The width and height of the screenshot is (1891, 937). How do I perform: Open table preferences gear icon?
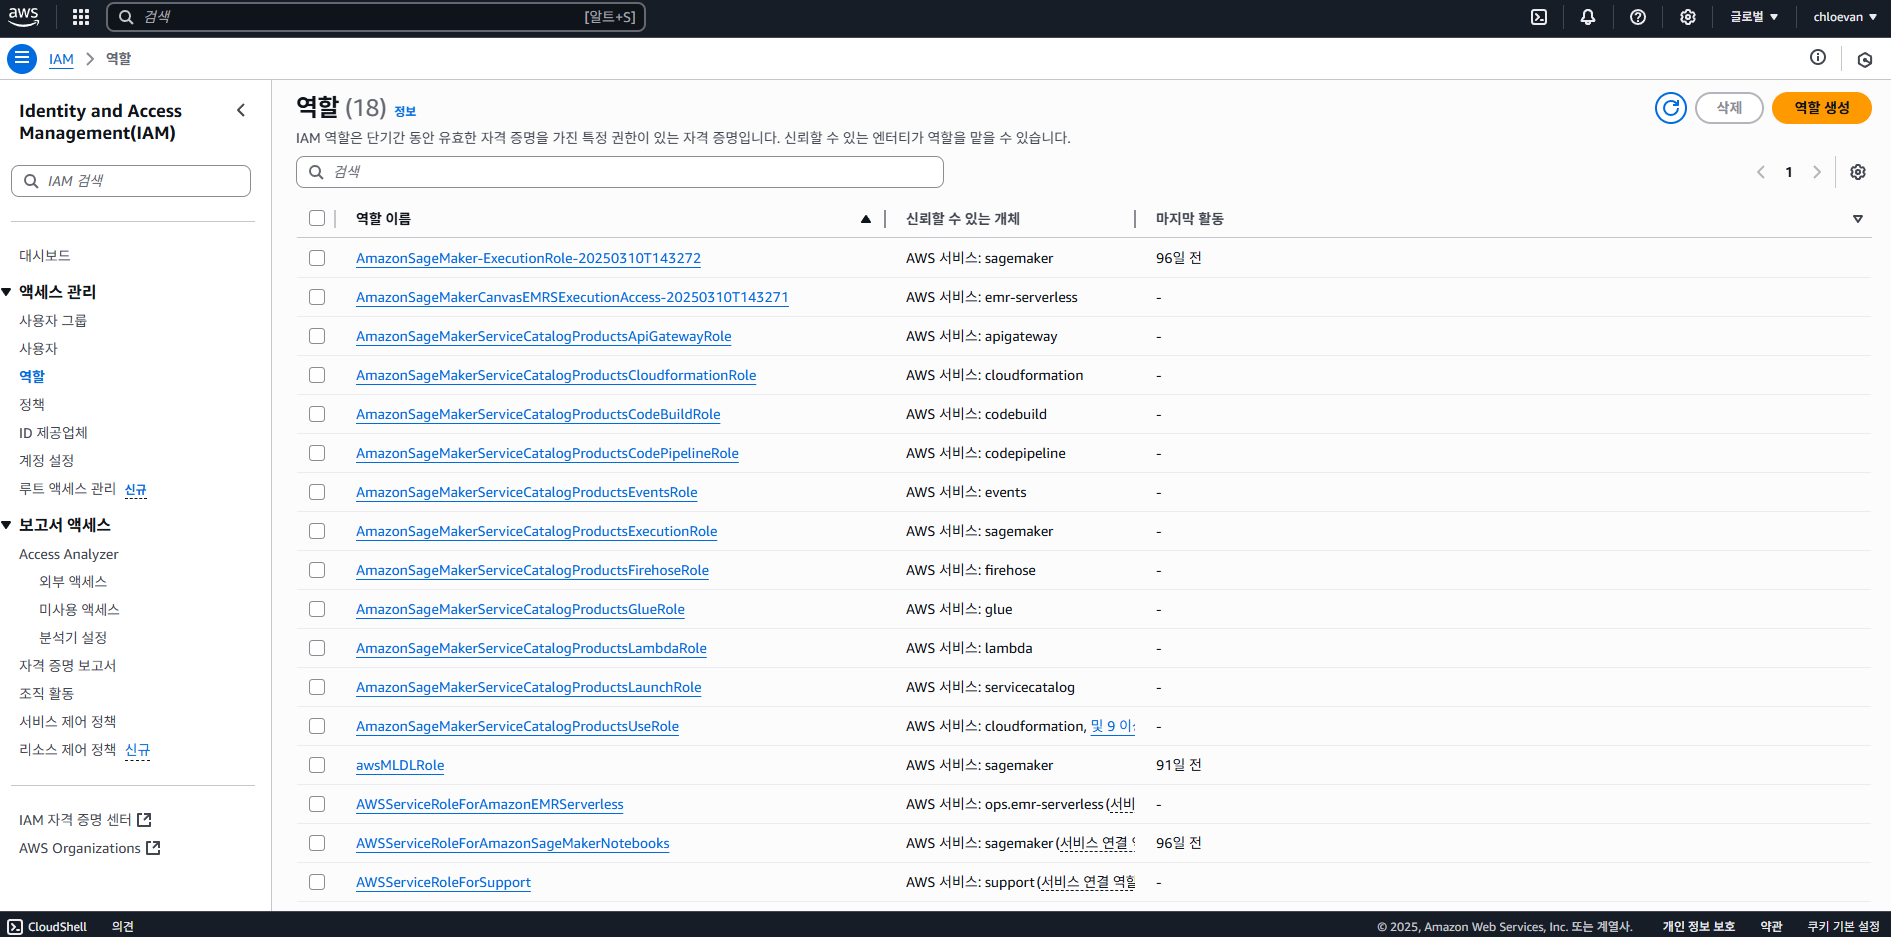click(x=1858, y=172)
